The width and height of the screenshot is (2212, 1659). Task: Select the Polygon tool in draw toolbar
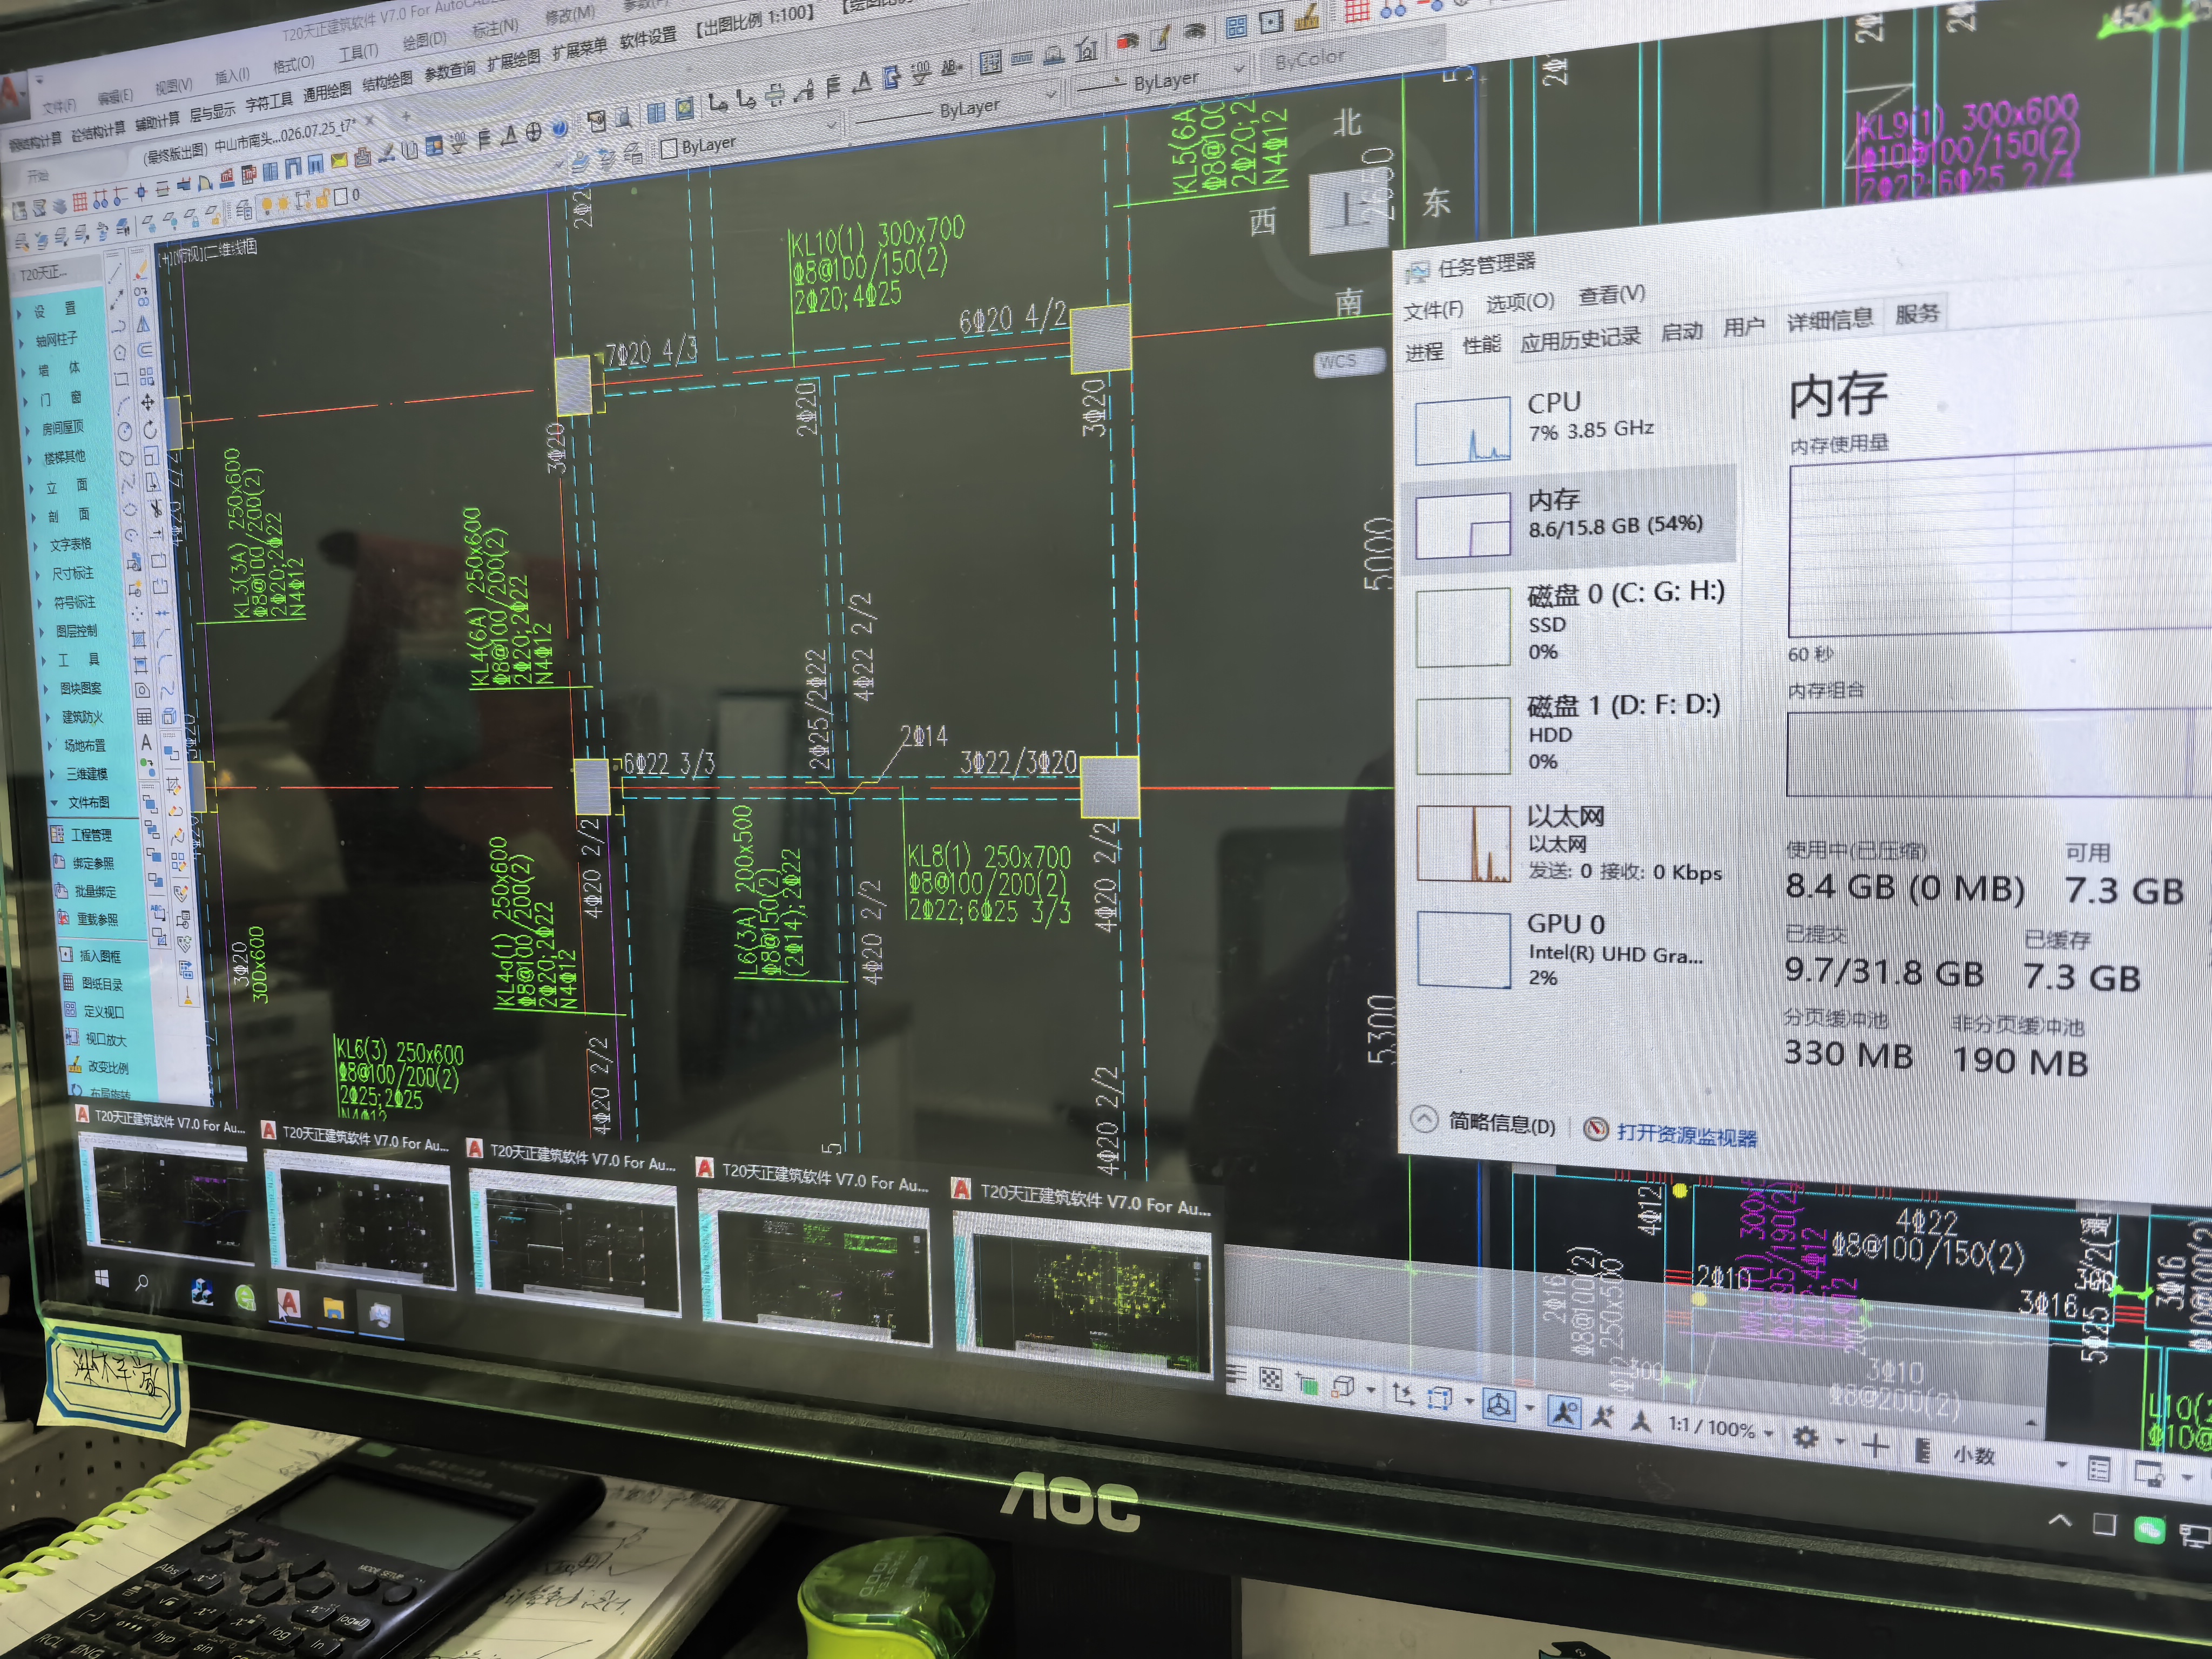click(119, 352)
